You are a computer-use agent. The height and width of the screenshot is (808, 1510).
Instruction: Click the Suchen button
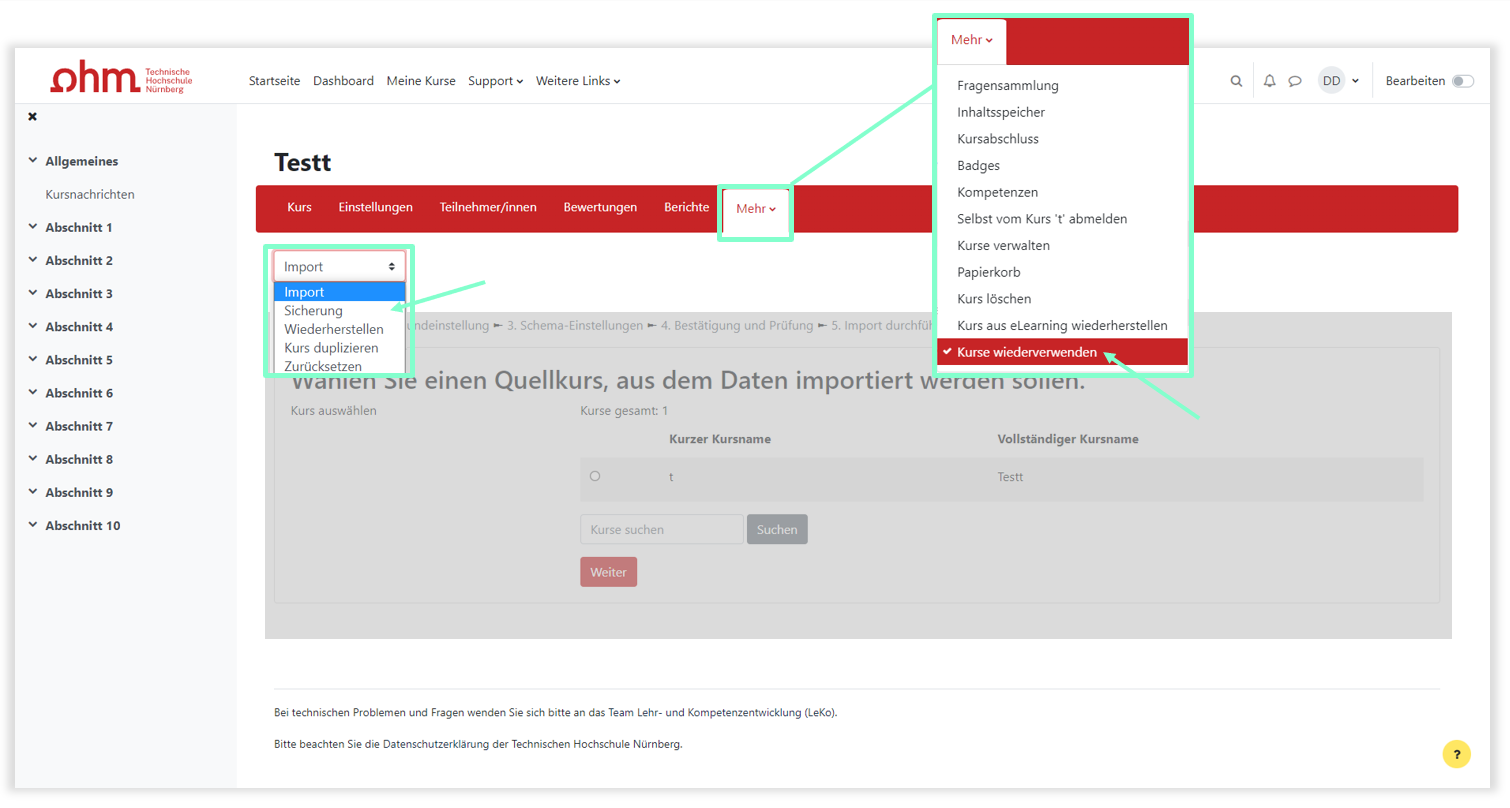[x=776, y=529]
